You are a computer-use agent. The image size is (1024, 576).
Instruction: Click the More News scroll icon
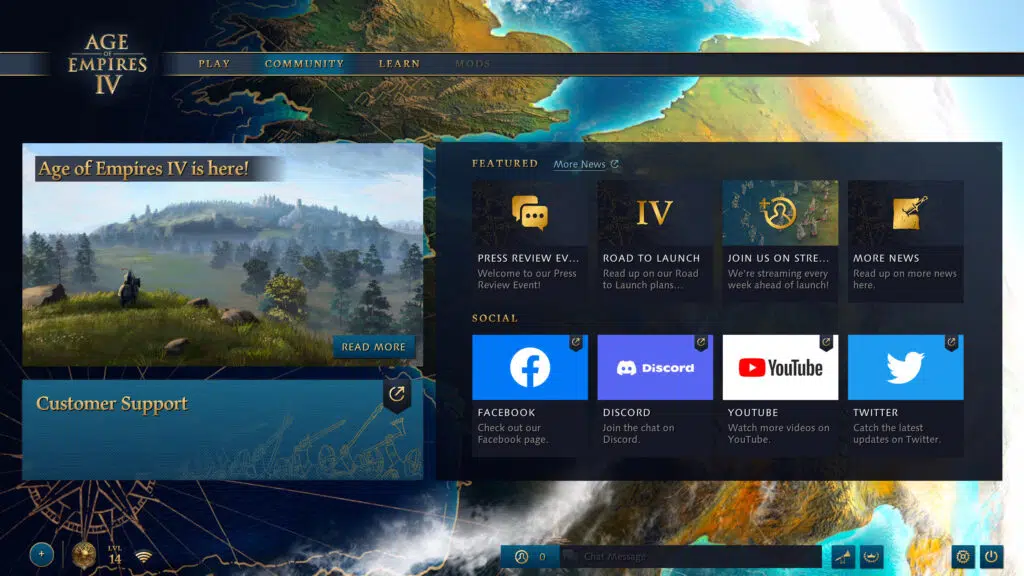coord(909,213)
